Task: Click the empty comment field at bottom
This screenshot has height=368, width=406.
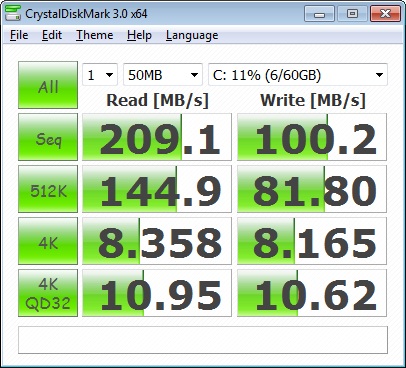Action: tap(203, 340)
